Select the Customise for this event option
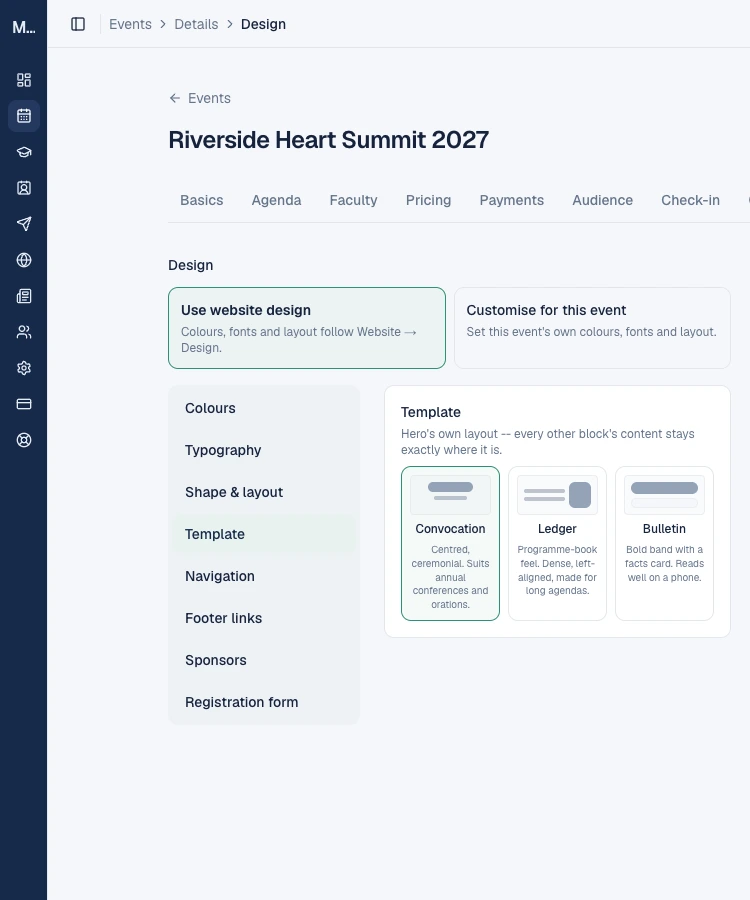 coord(592,328)
